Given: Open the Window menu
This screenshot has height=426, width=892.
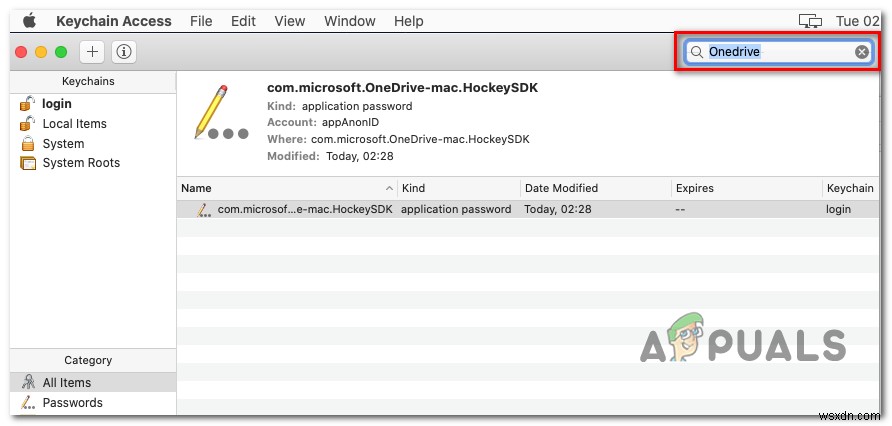Looking at the screenshot, I should click(350, 21).
